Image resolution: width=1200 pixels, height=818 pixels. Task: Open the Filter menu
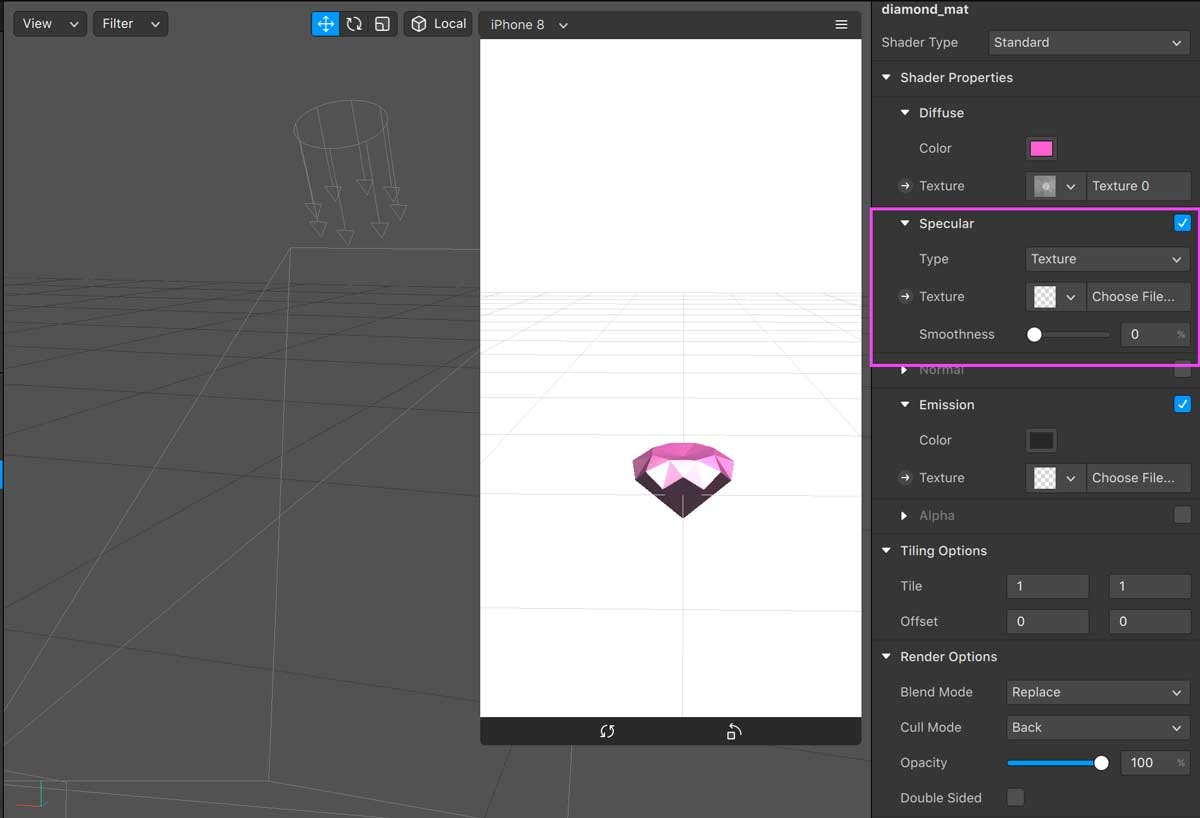click(x=130, y=24)
